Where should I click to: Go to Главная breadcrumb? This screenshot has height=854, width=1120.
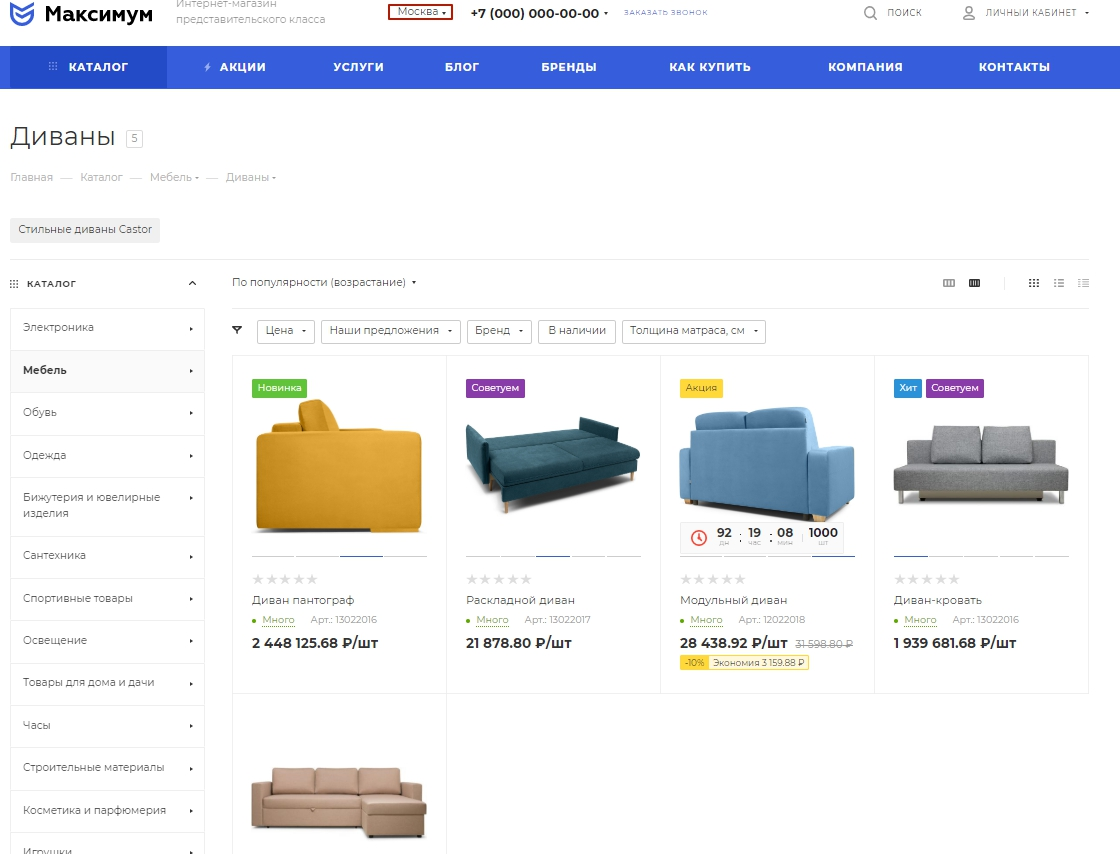click(x=31, y=177)
